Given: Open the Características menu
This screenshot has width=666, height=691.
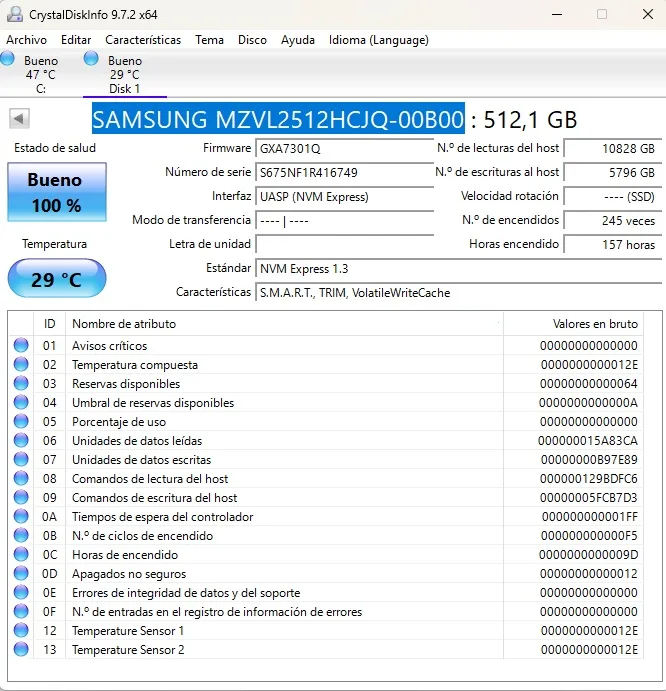Looking at the screenshot, I should [x=143, y=40].
